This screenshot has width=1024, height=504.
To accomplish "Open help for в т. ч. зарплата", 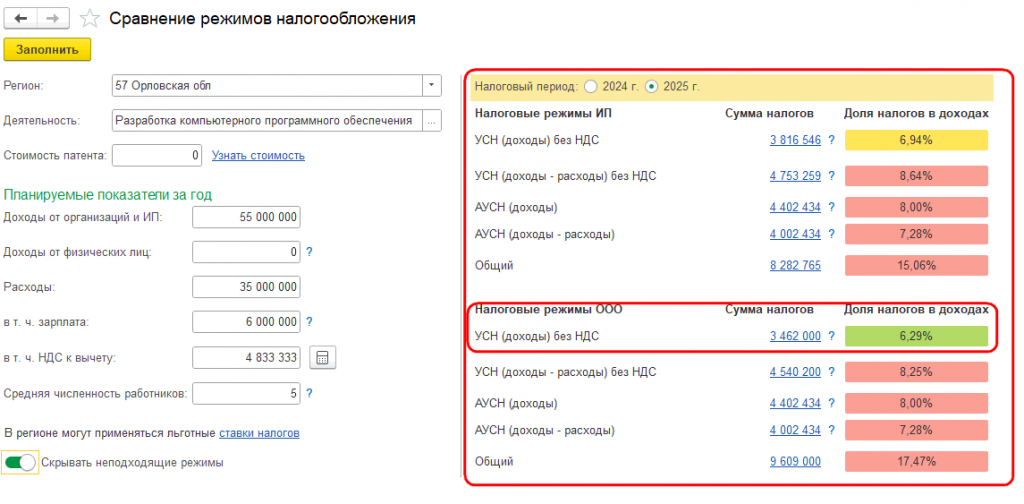I will click(x=309, y=321).
